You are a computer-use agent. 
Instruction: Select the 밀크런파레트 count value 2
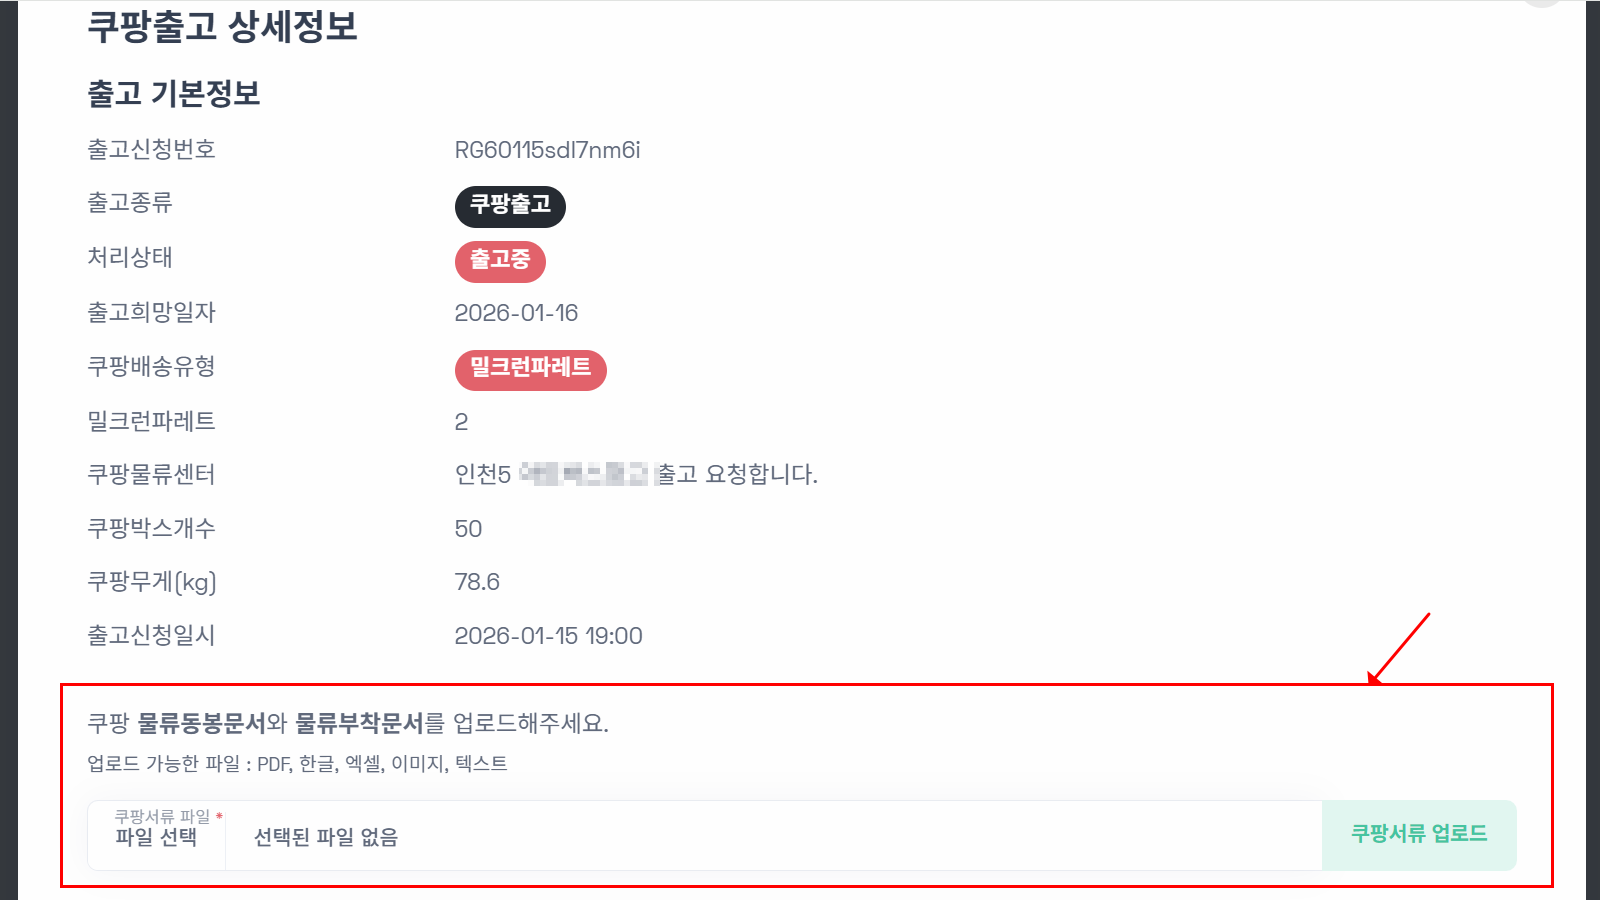pos(461,421)
